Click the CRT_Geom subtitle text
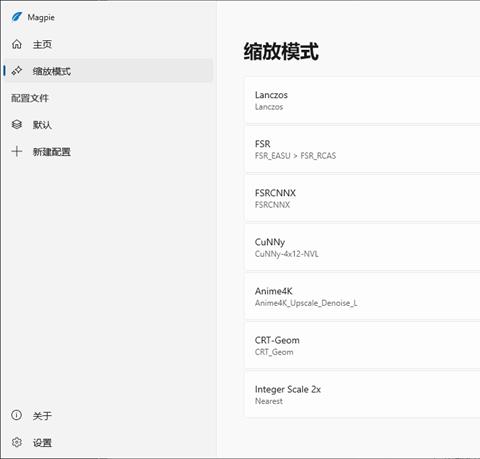Viewport: 480px width, 459px height. tap(274, 352)
